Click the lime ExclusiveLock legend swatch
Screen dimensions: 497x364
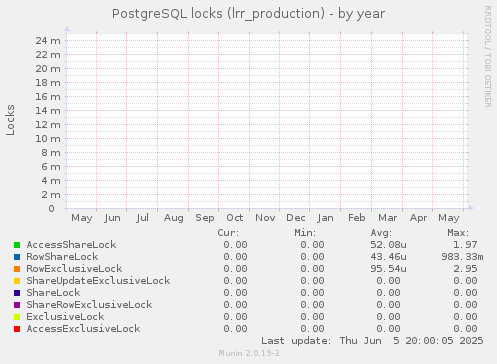(x=17, y=317)
